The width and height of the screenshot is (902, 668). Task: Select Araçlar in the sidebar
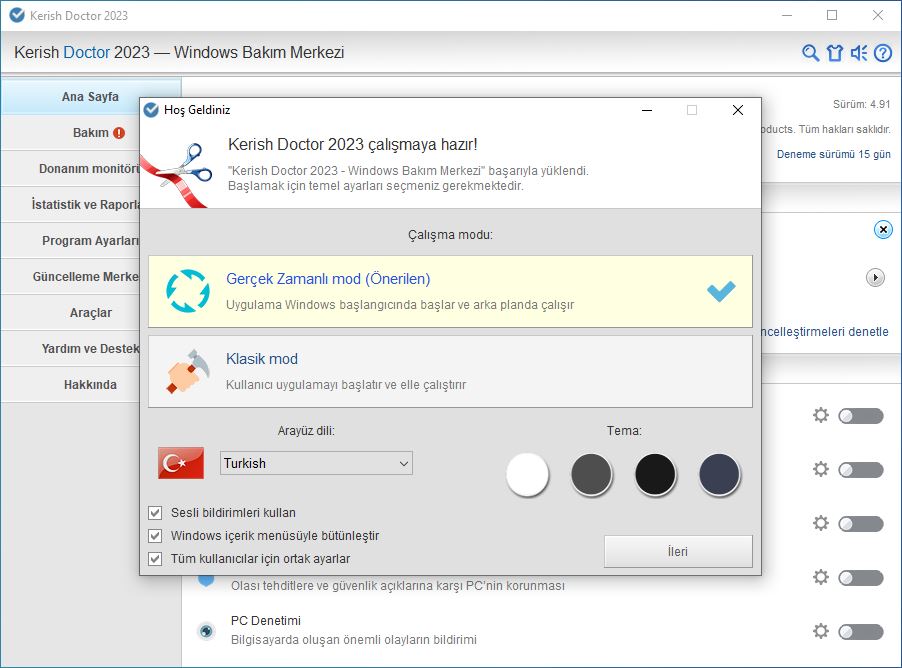tap(70, 312)
